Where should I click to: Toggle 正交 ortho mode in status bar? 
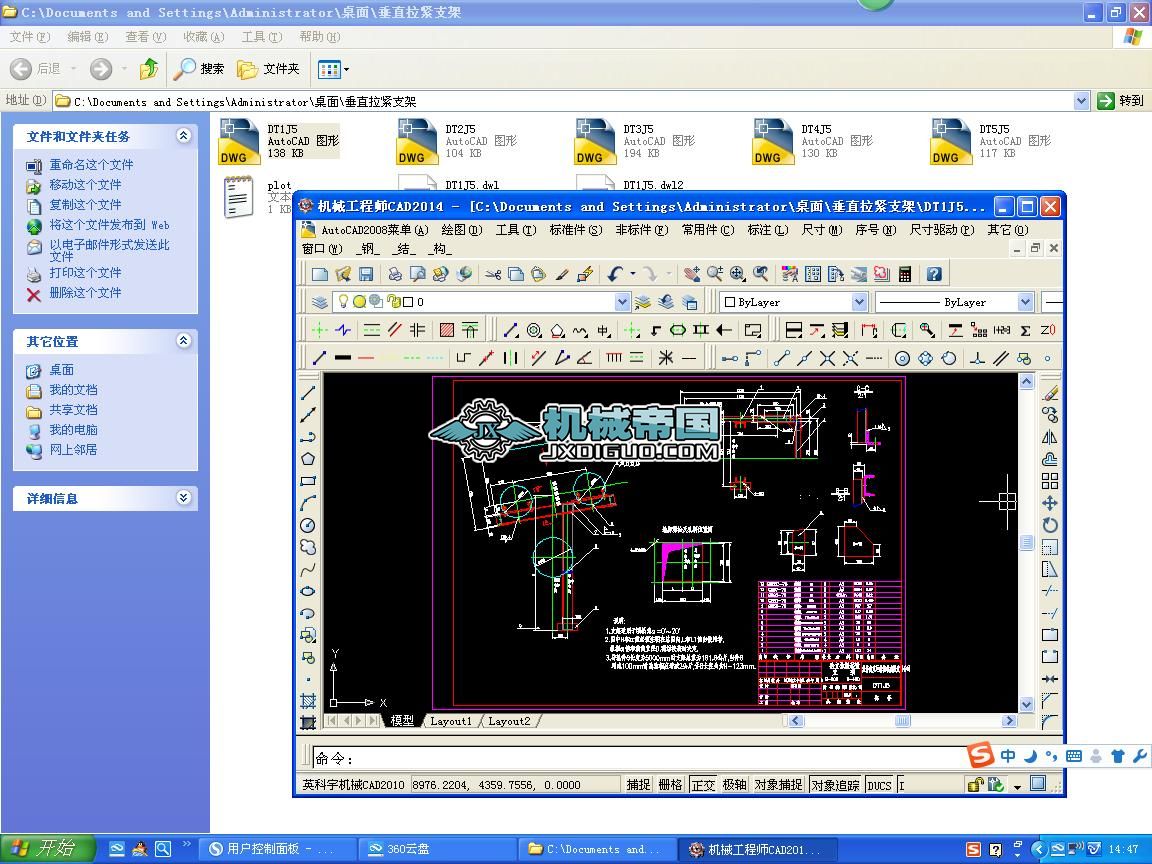(x=703, y=785)
